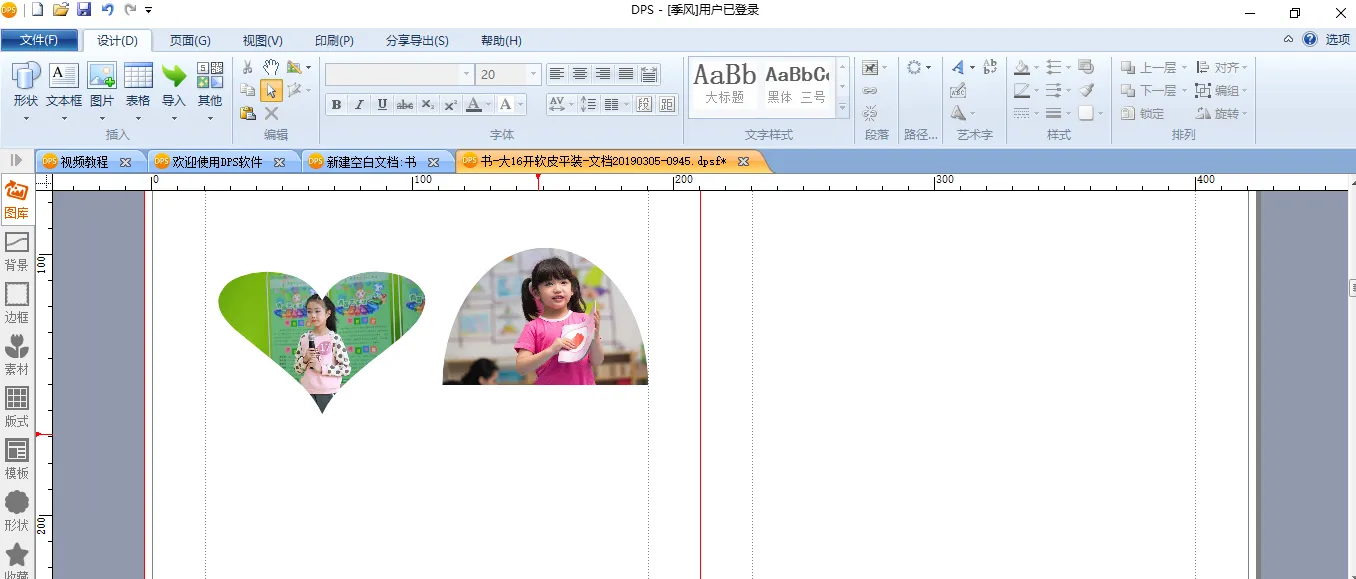1356x579 pixels.
Task: Open the 模板 template panel
Action: 16,459
